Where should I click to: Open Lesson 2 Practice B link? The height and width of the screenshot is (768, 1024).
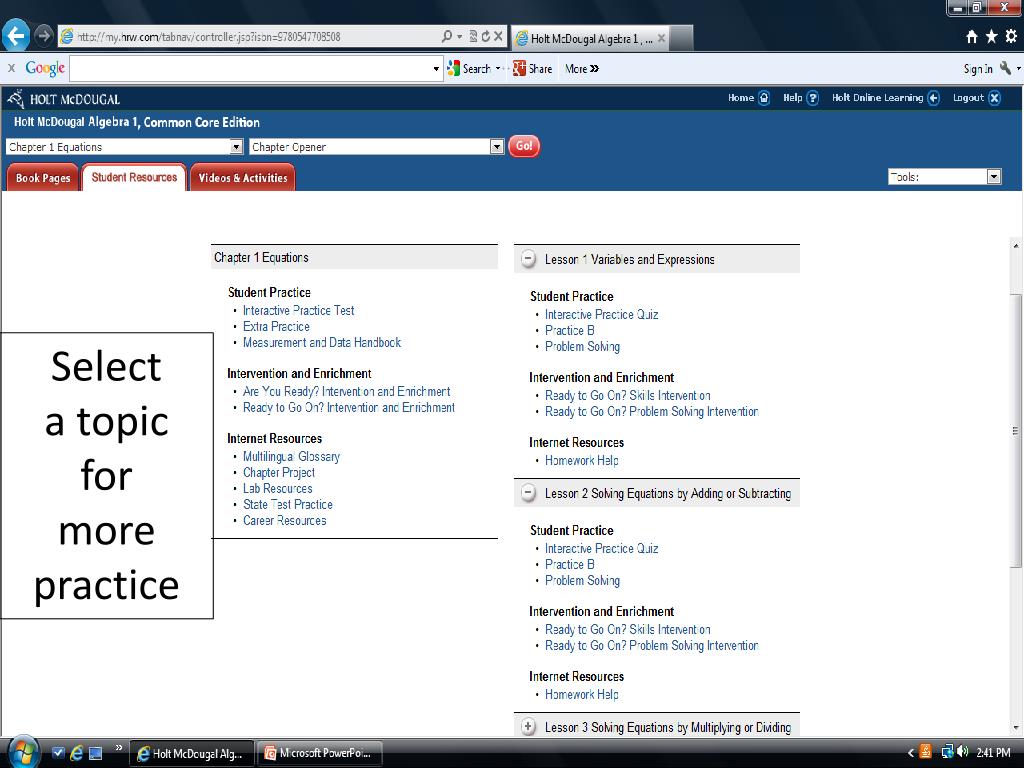[569, 564]
